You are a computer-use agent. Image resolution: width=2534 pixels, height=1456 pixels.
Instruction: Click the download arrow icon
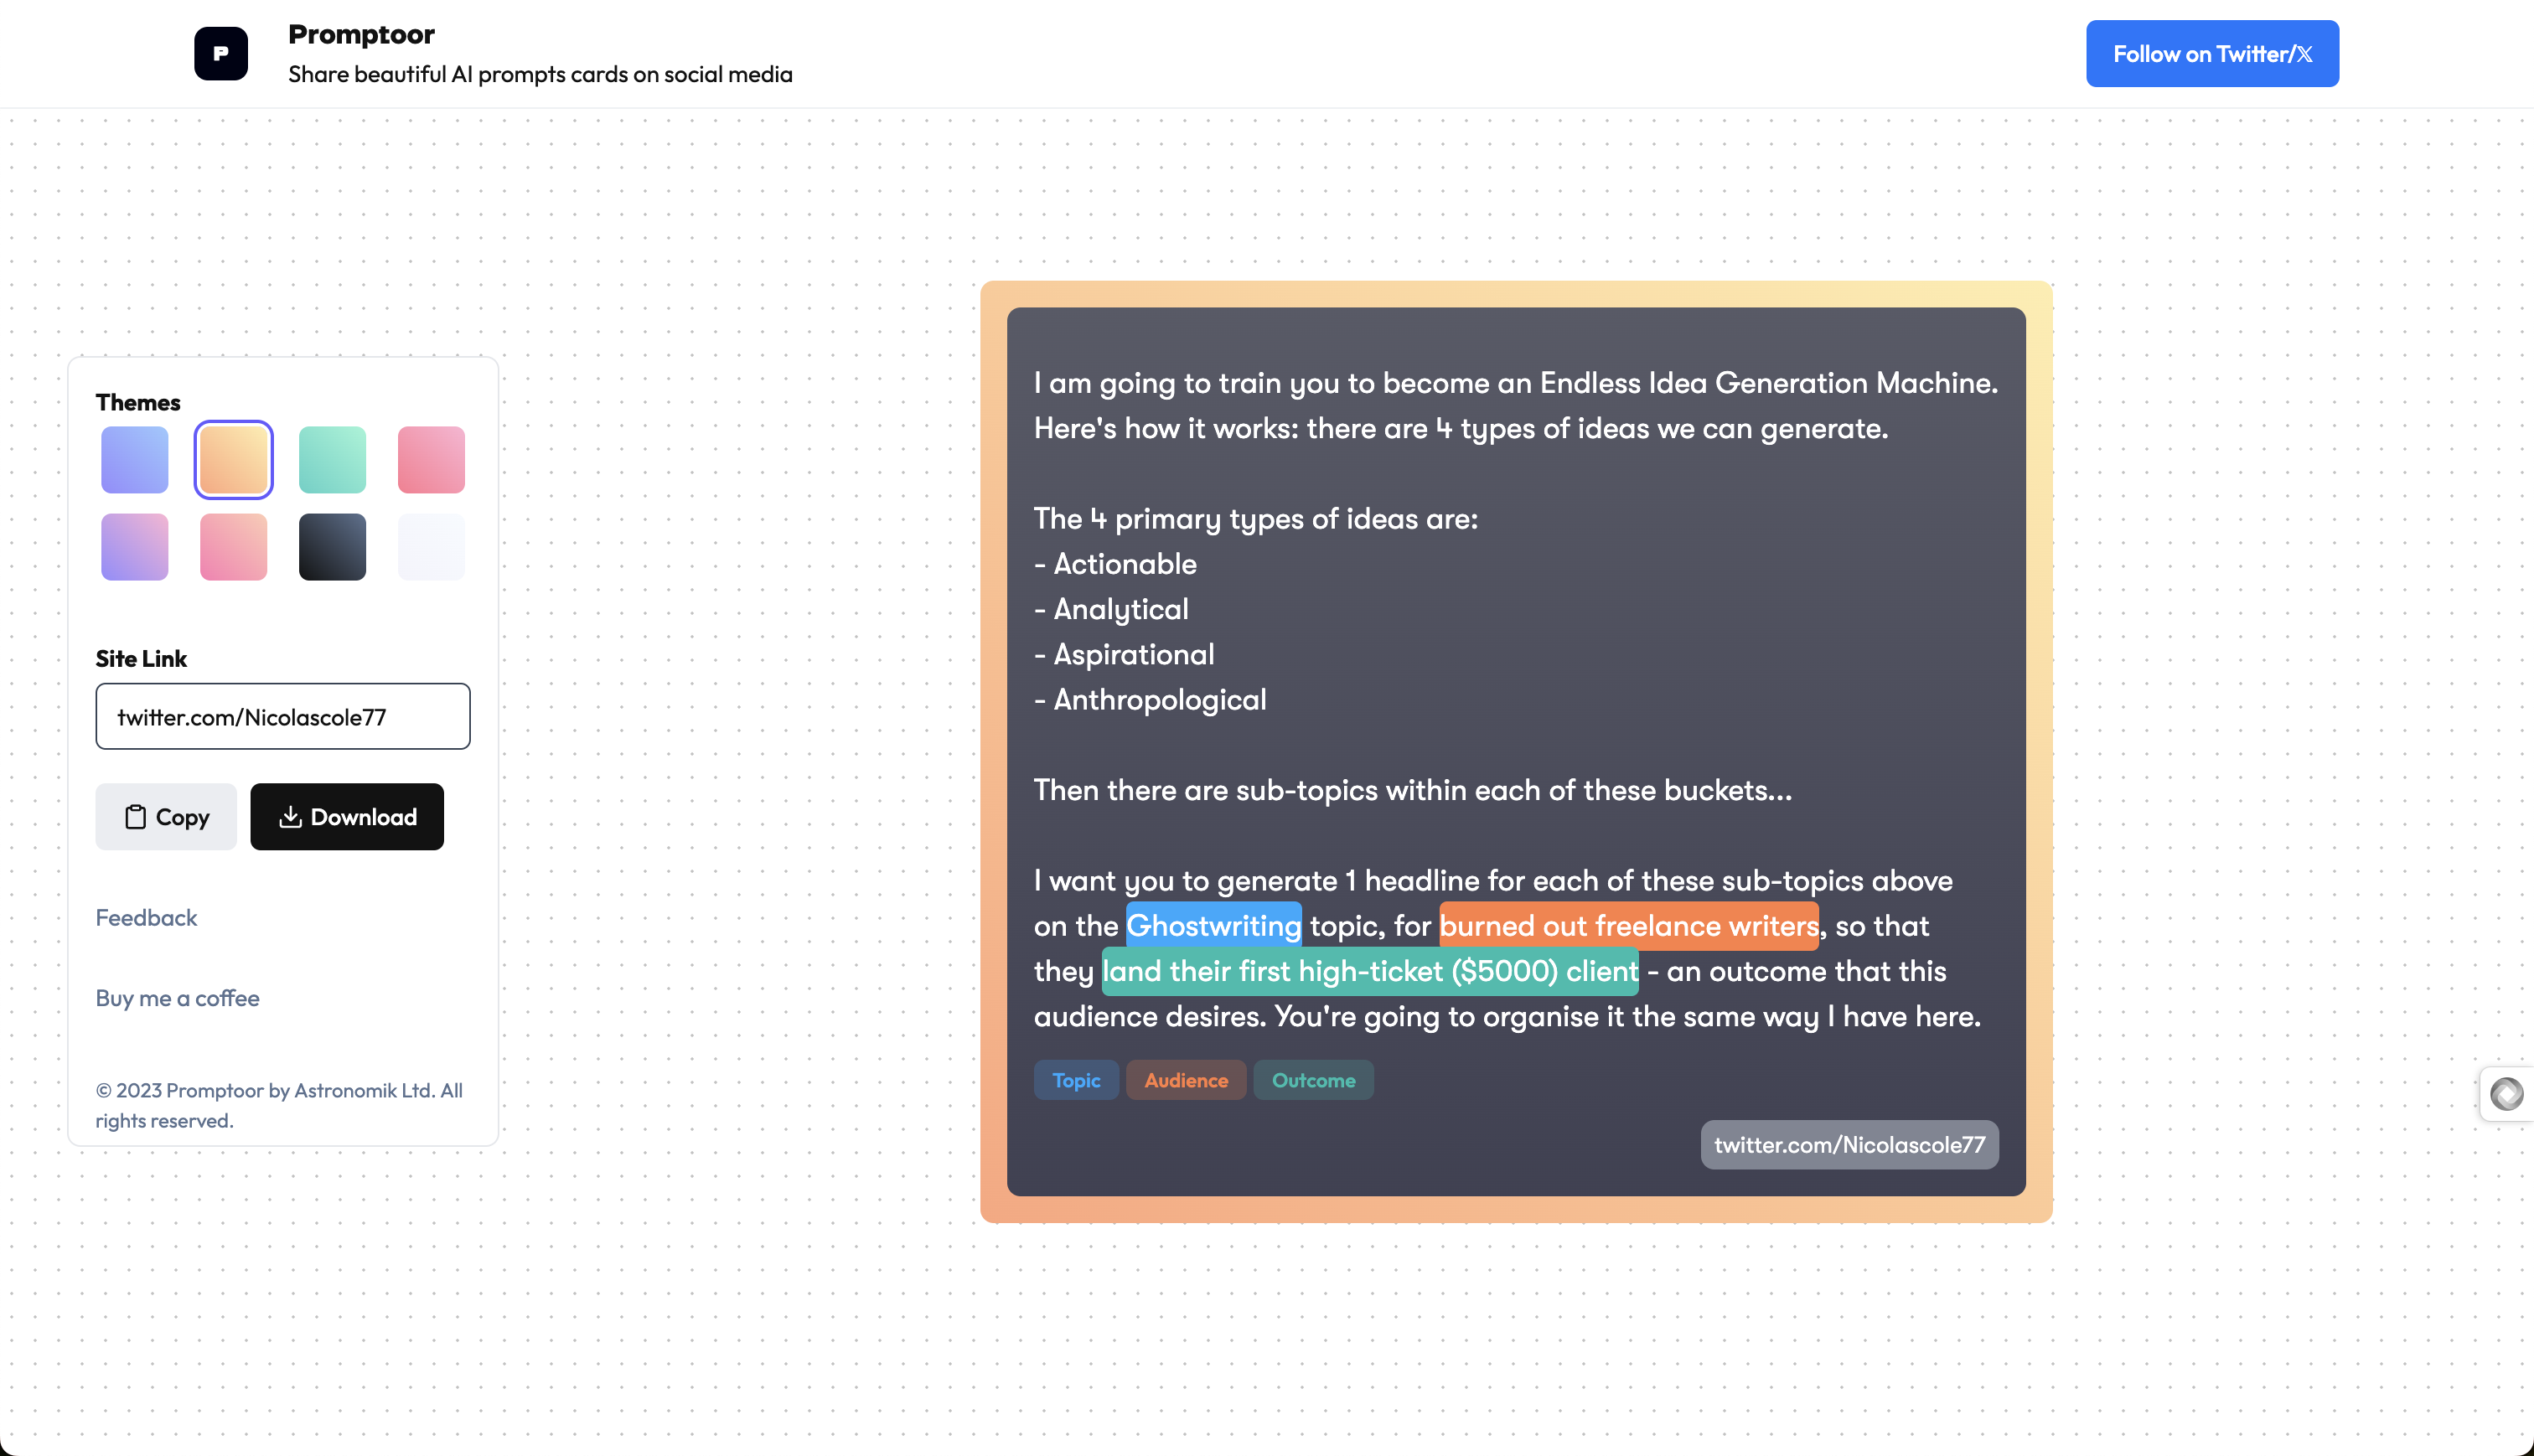click(x=290, y=817)
